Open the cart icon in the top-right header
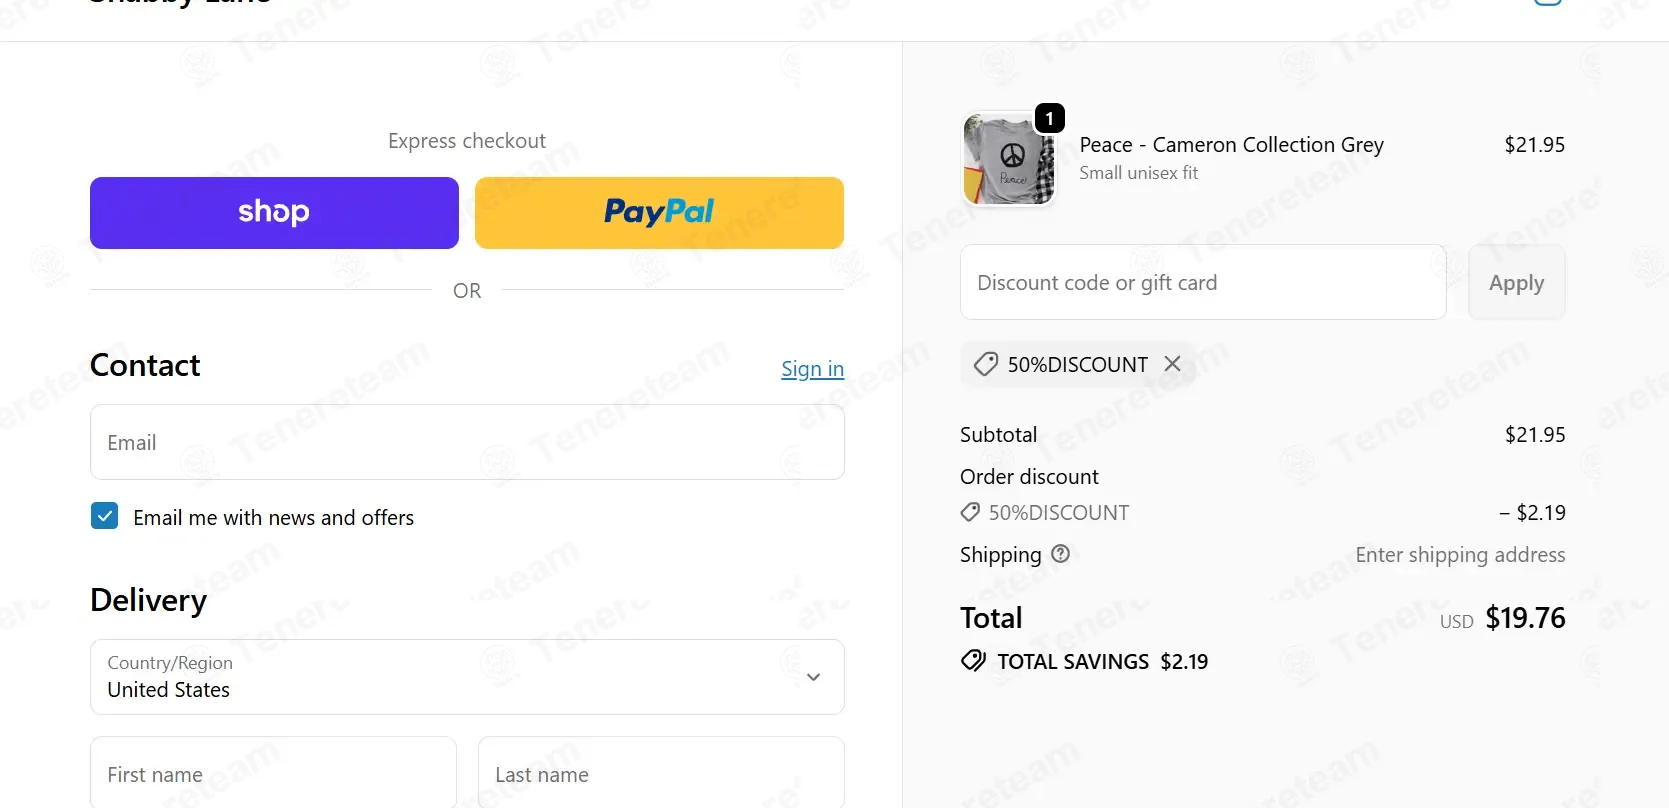 1547,3
